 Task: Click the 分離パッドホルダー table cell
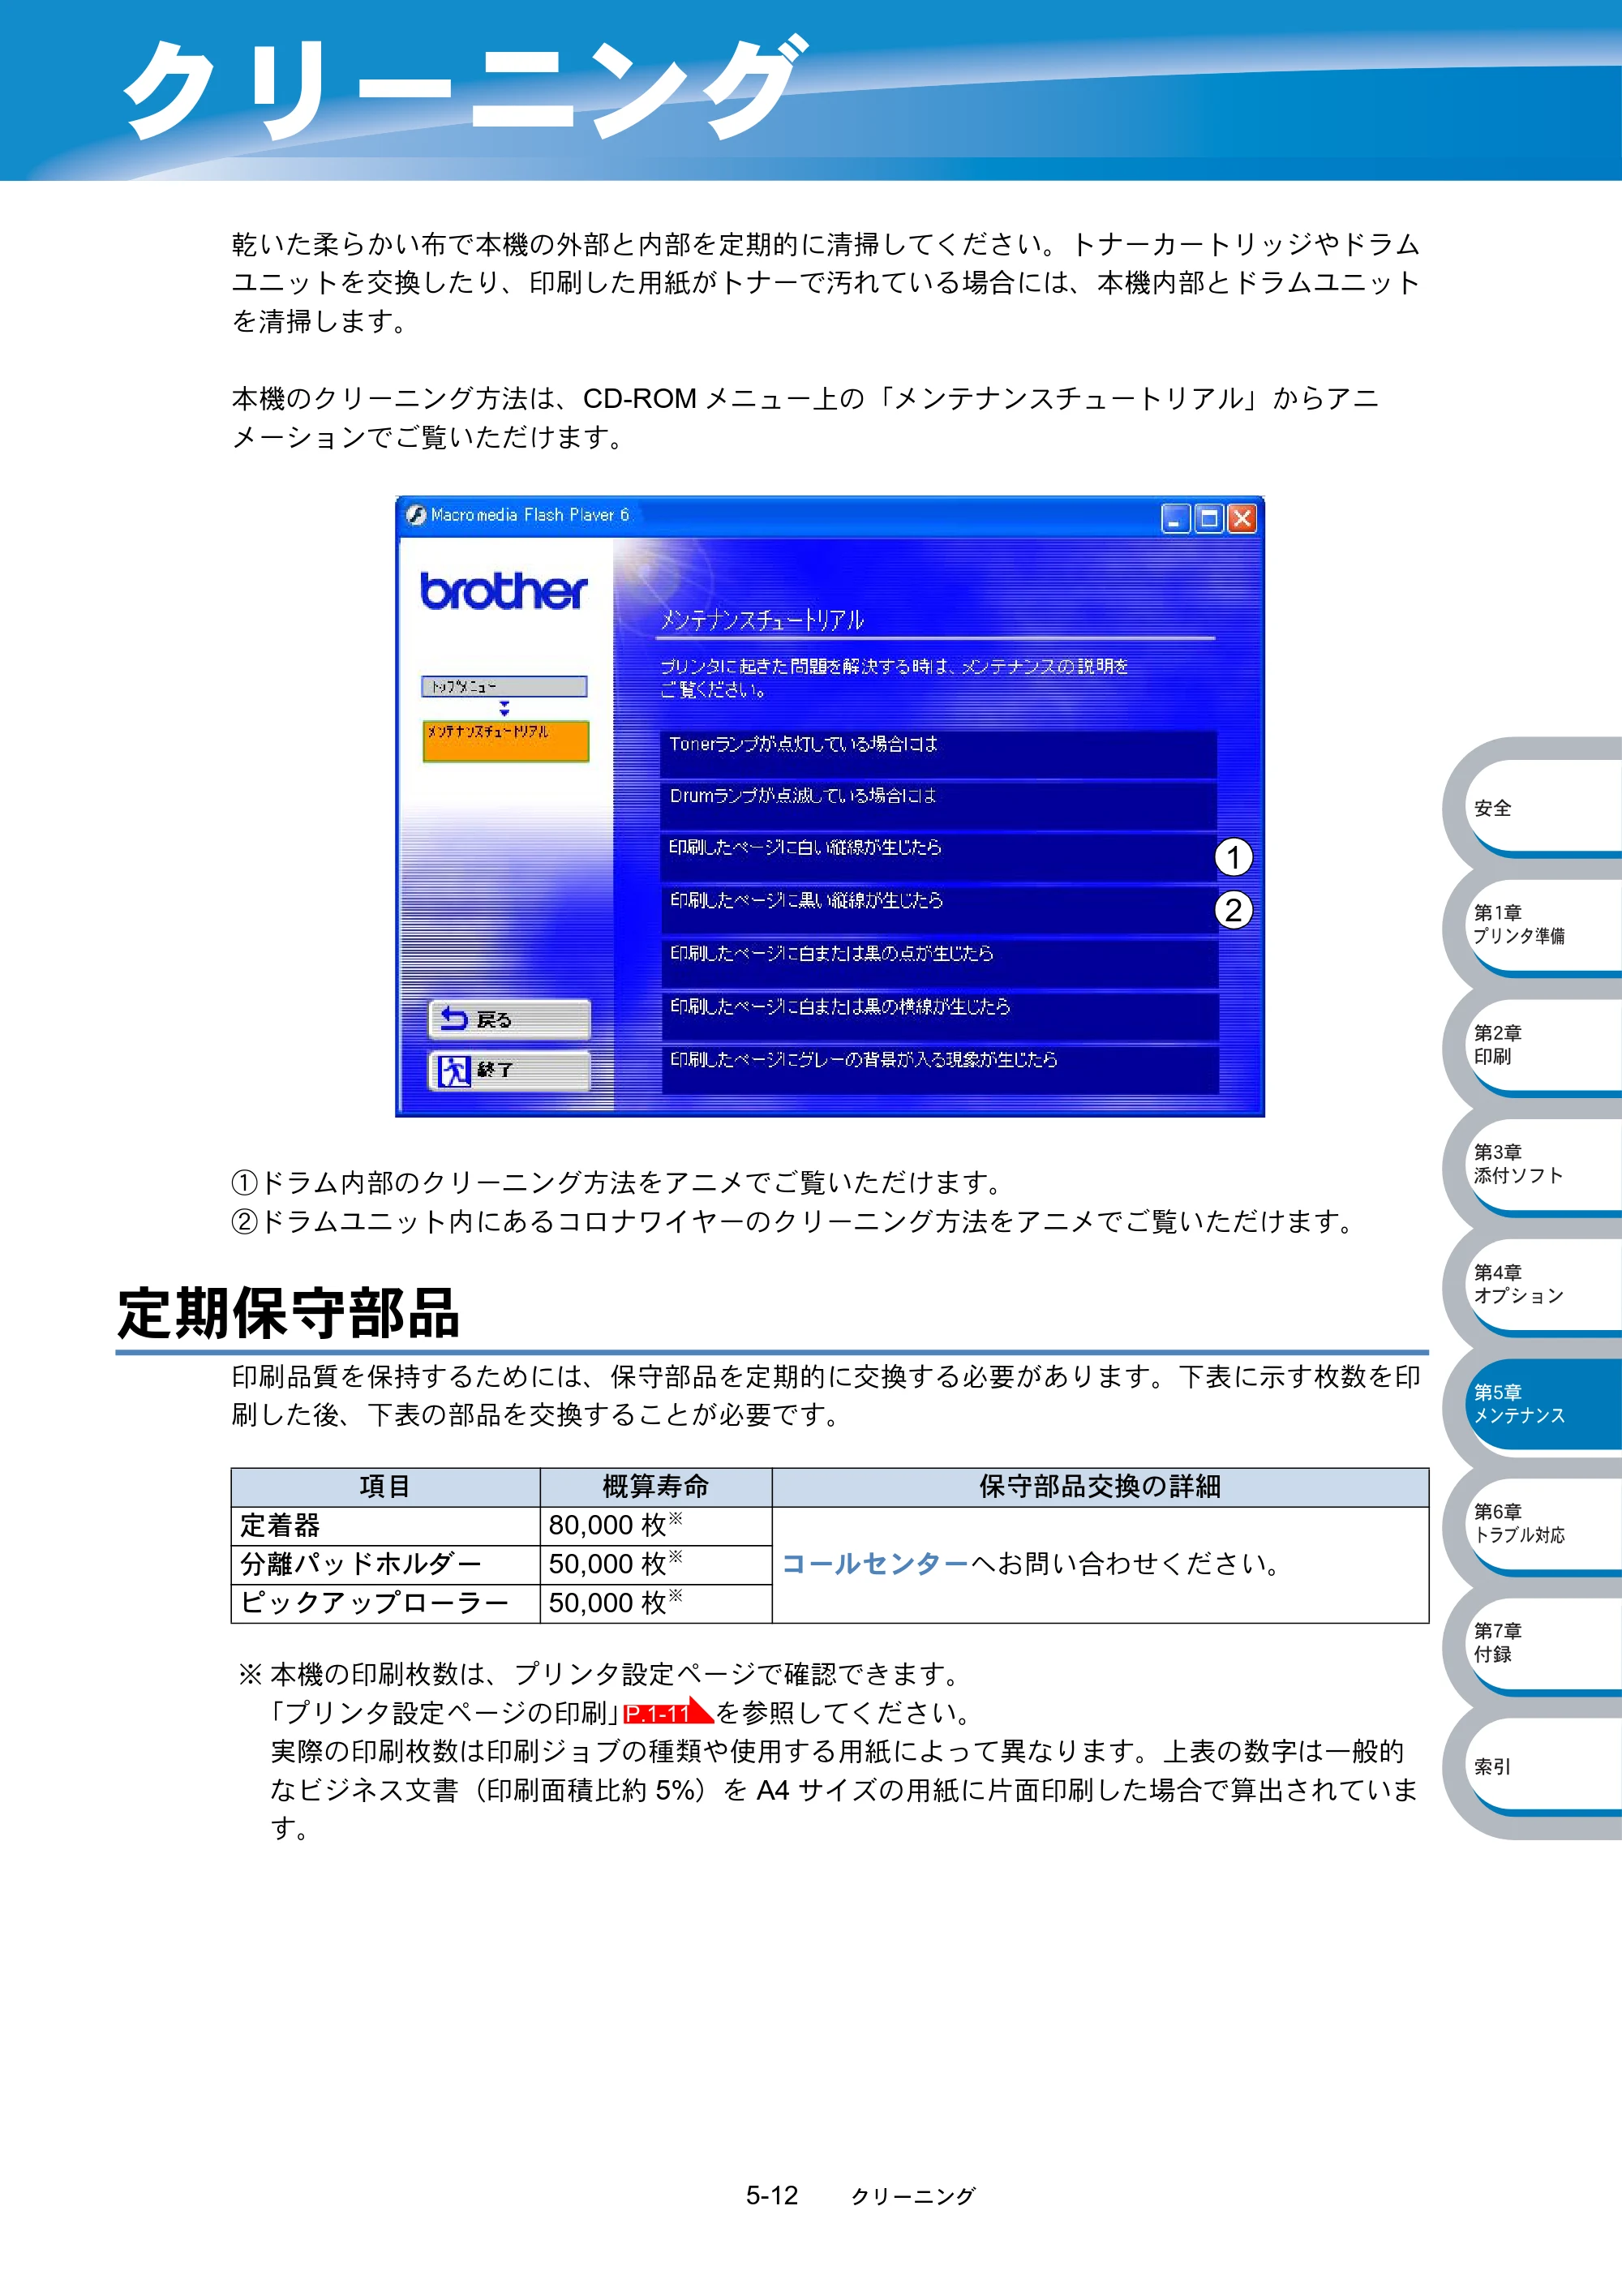386,1564
